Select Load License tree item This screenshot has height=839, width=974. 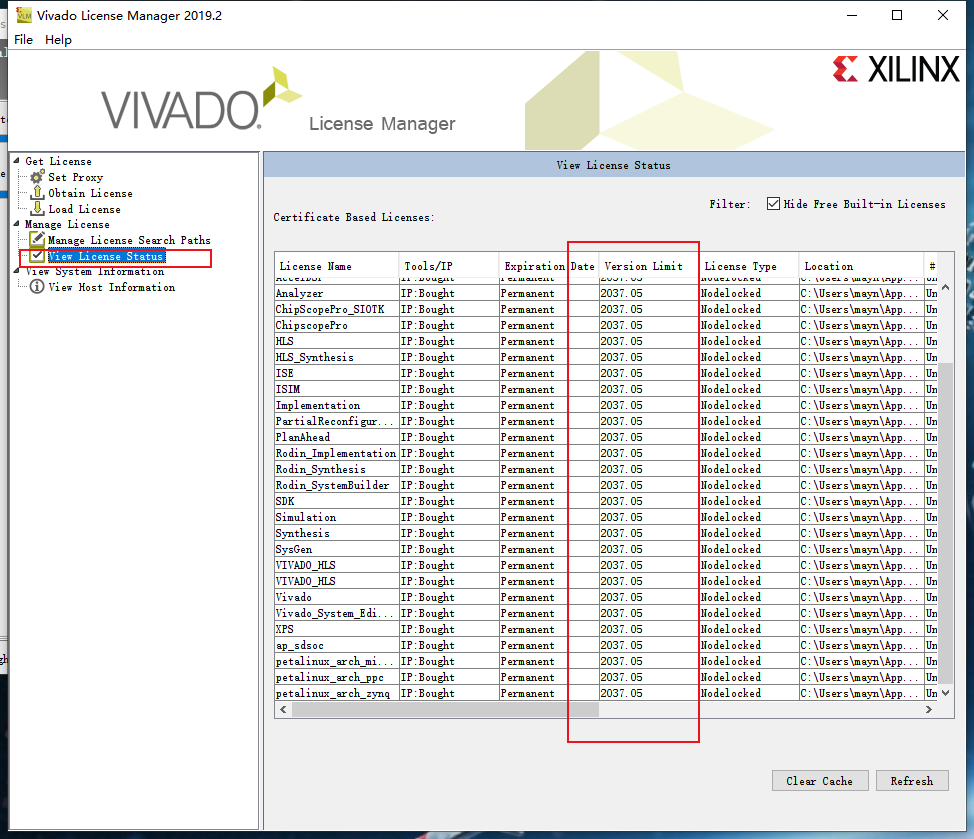click(84, 209)
